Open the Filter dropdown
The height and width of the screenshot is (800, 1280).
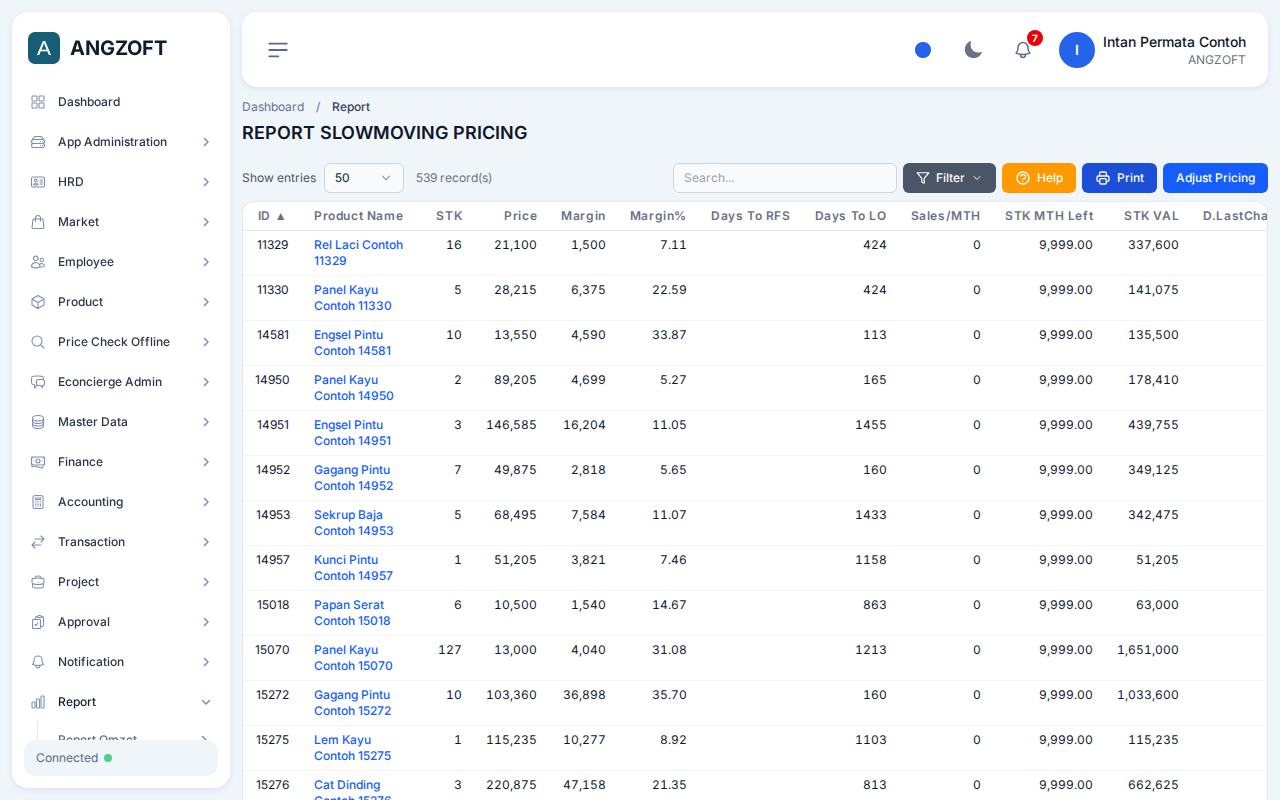coord(949,178)
